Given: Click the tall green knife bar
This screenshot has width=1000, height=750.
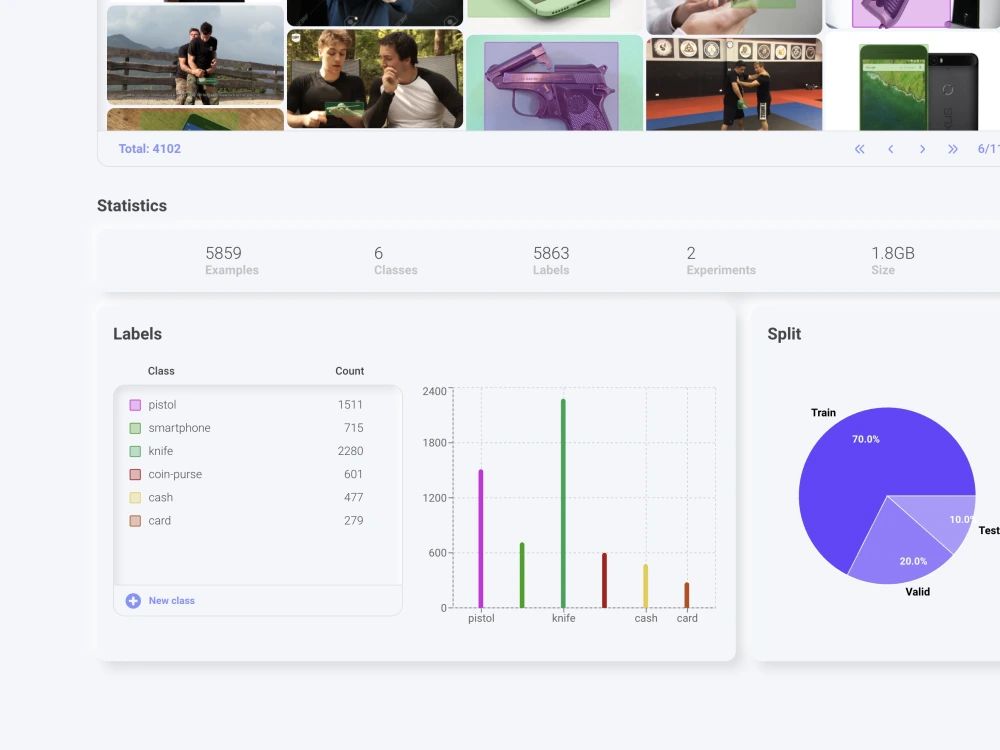Looking at the screenshot, I should tap(563, 504).
